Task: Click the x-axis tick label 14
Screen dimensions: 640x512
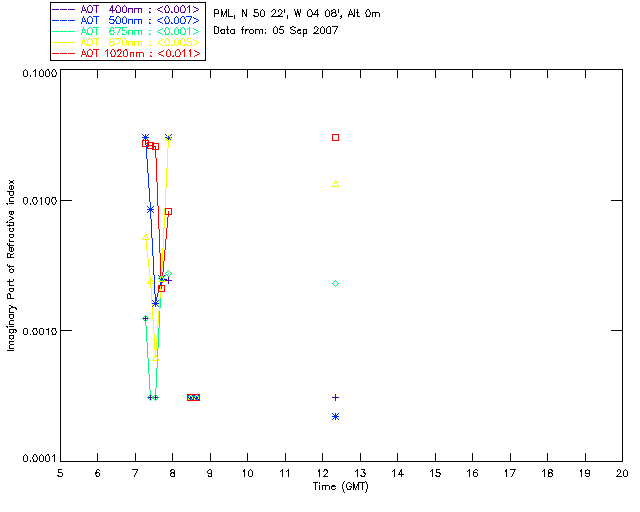Action: pos(398,473)
